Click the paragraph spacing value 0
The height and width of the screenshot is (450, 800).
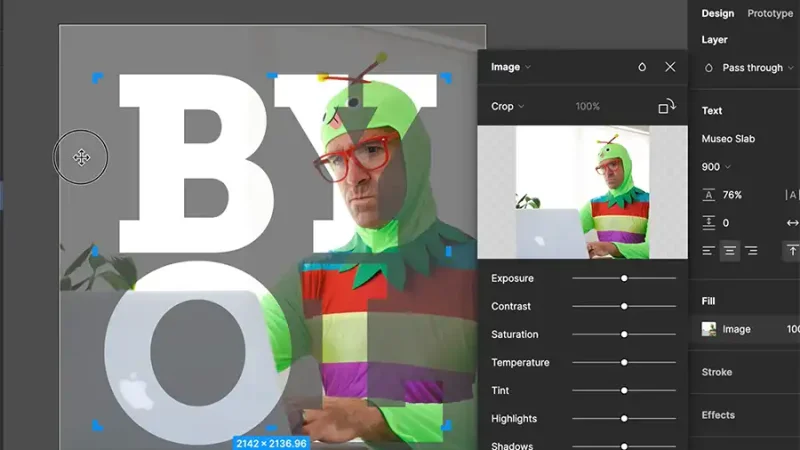[726, 223]
